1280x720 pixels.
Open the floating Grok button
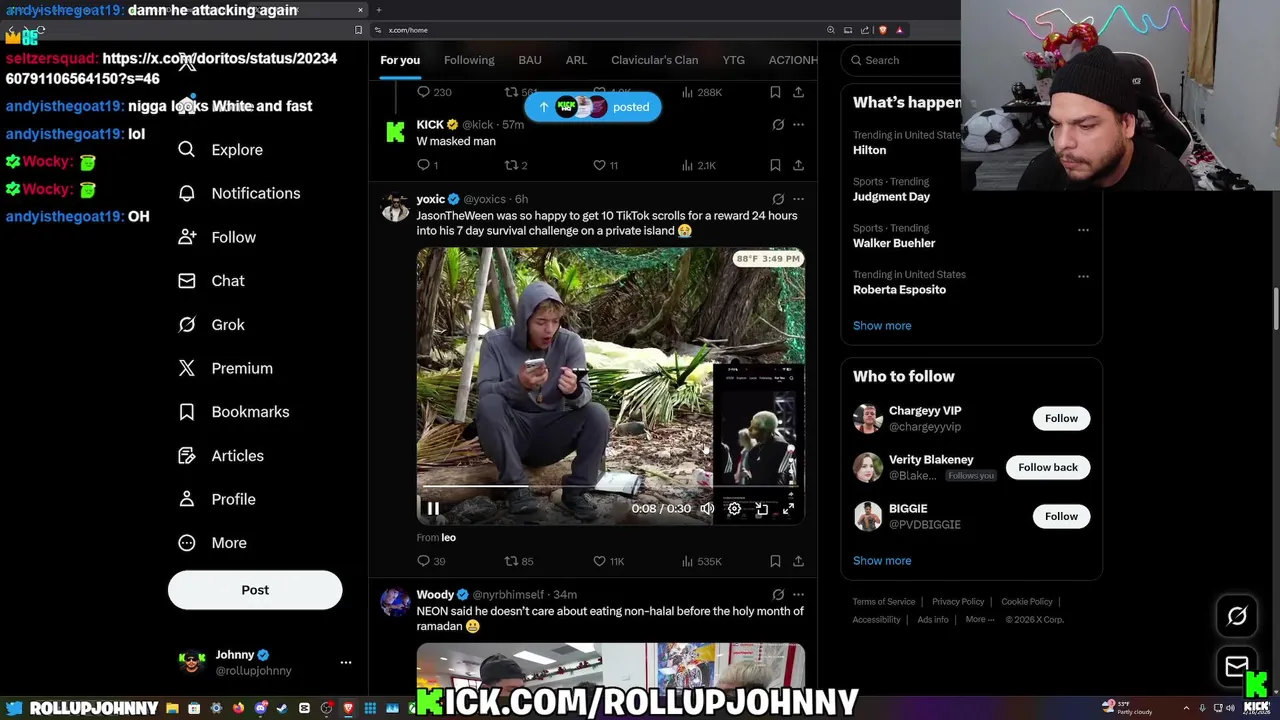[1237, 616]
